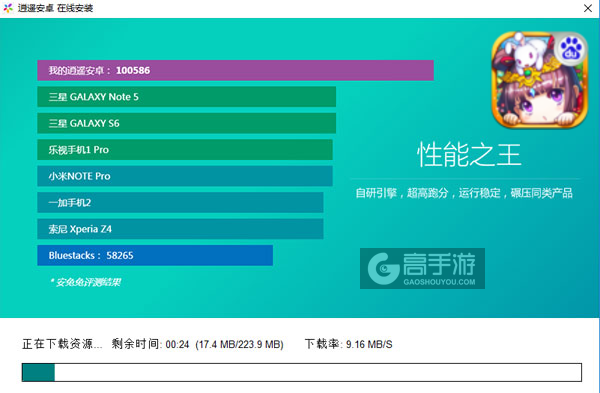Click the download progress bar
Image resolution: width=600 pixels, height=393 pixels.
302,372
